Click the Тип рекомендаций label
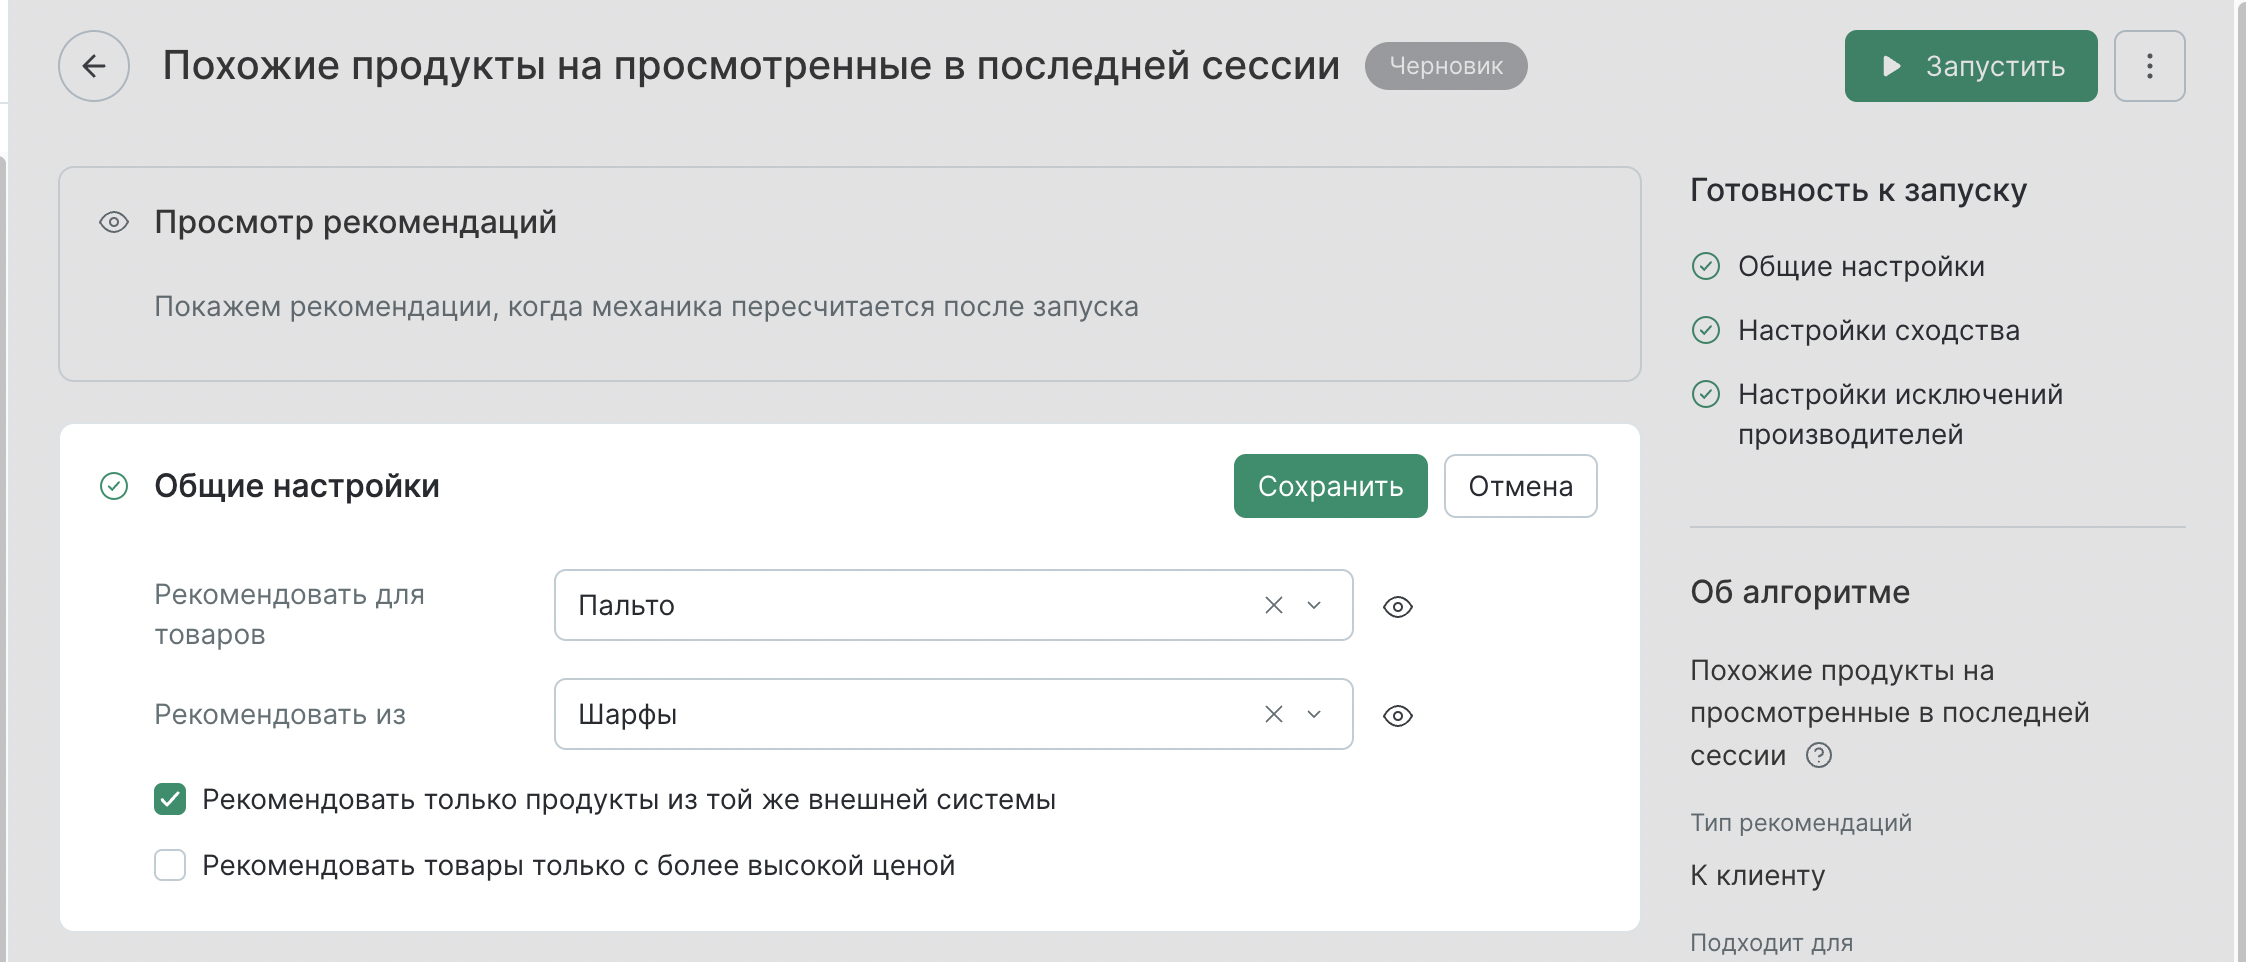 pos(1800,822)
